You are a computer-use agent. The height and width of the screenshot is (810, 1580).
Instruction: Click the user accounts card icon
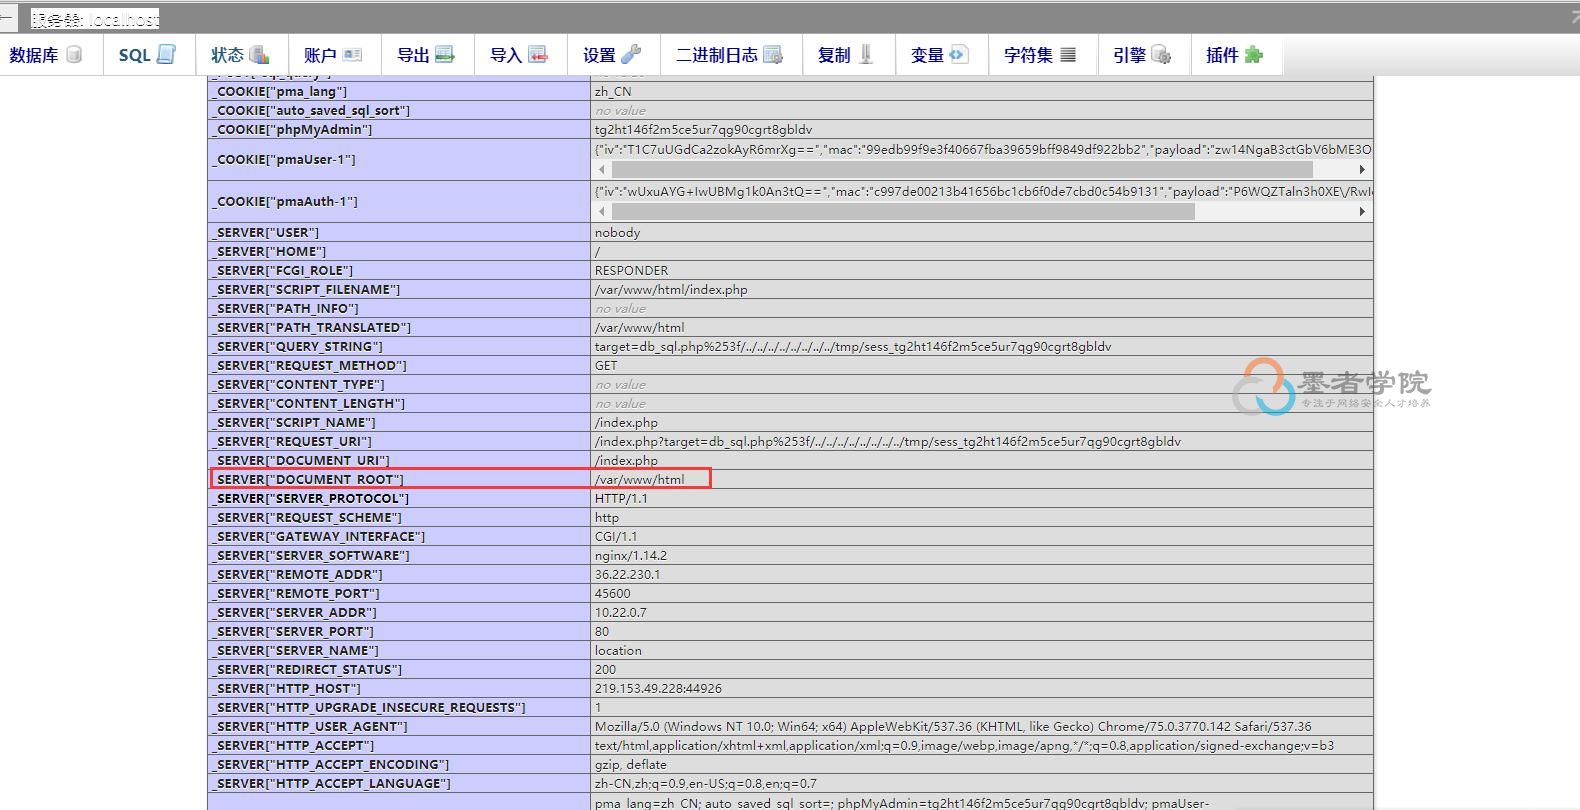coord(352,54)
